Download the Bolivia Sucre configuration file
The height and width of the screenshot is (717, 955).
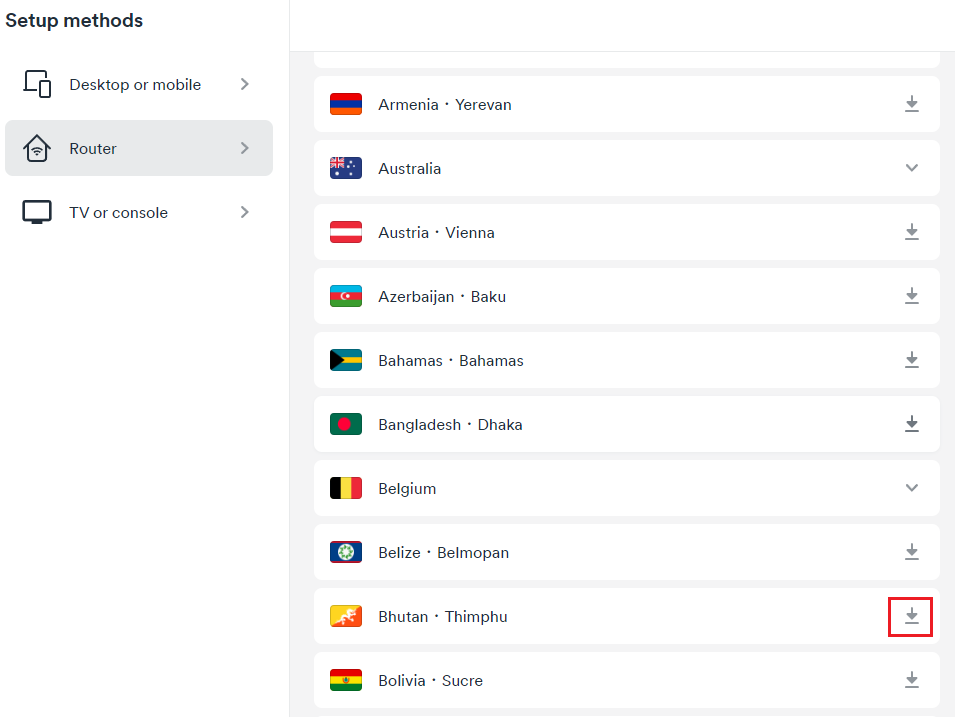(x=911, y=680)
